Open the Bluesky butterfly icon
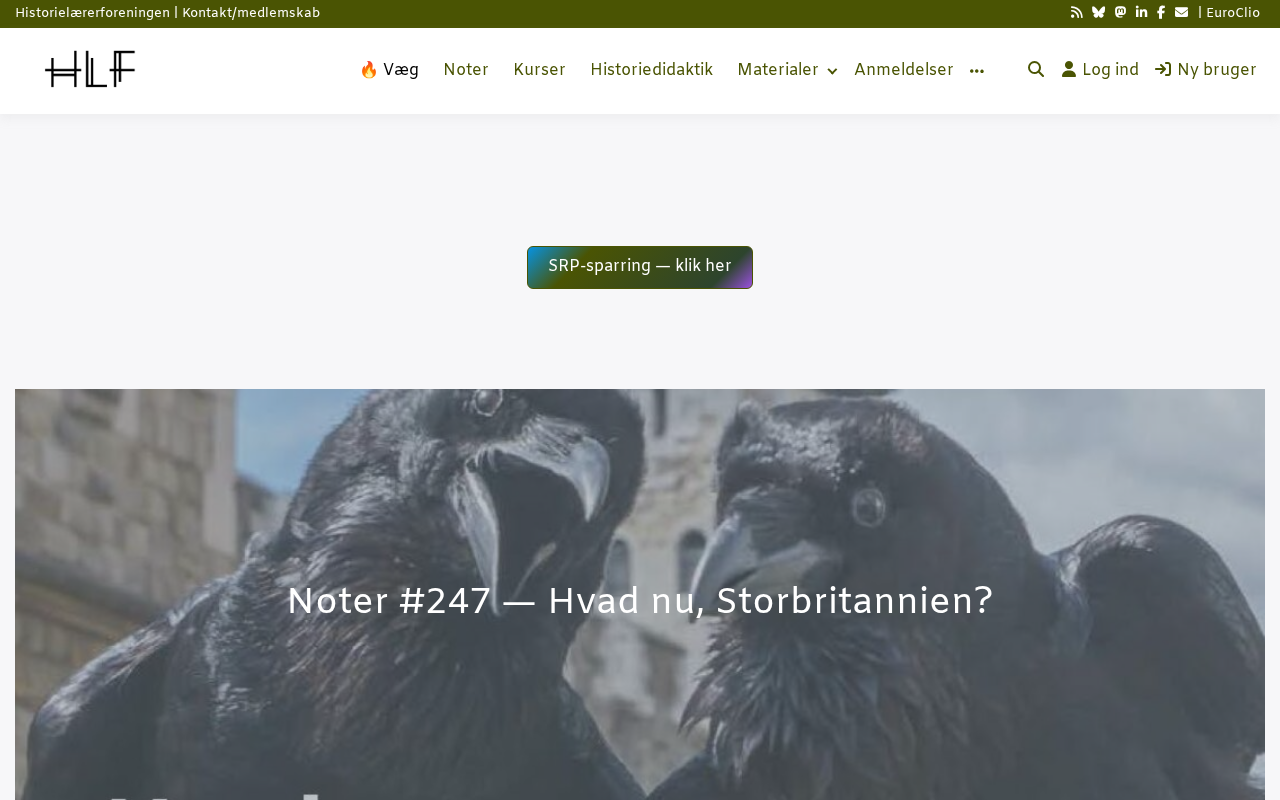This screenshot has width=1280, height=800. tap(1099, 13)
